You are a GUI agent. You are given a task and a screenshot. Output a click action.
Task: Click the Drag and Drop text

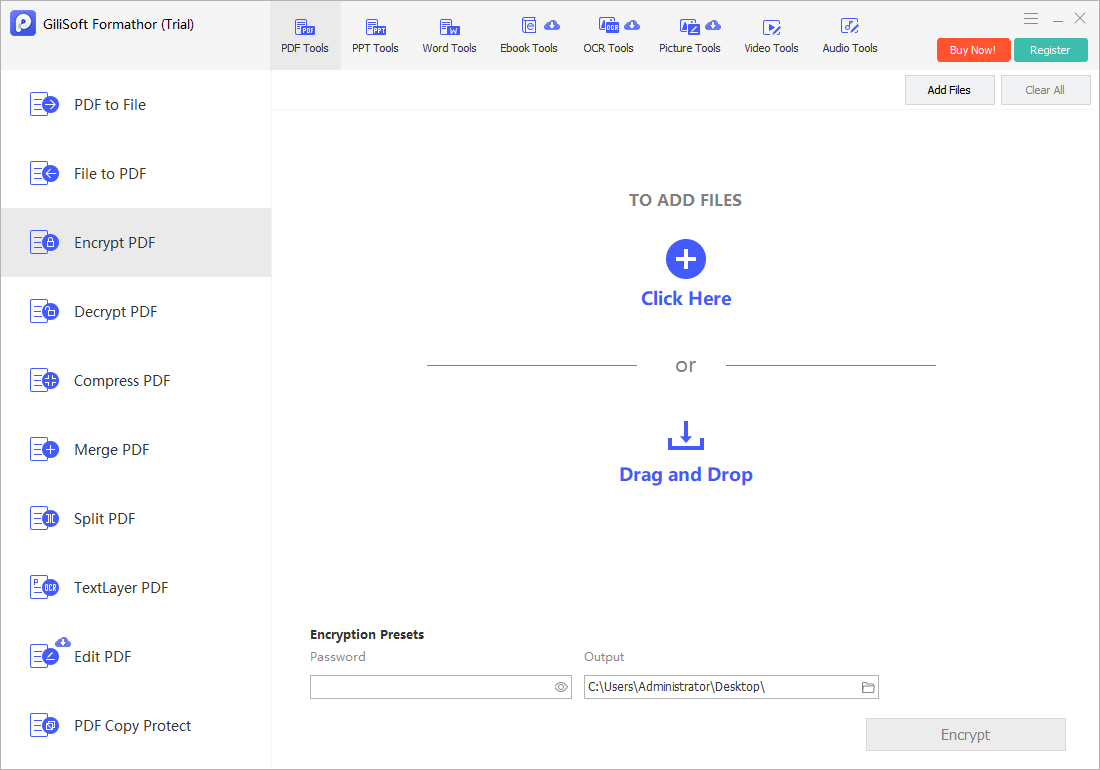[x=686, y=475]
